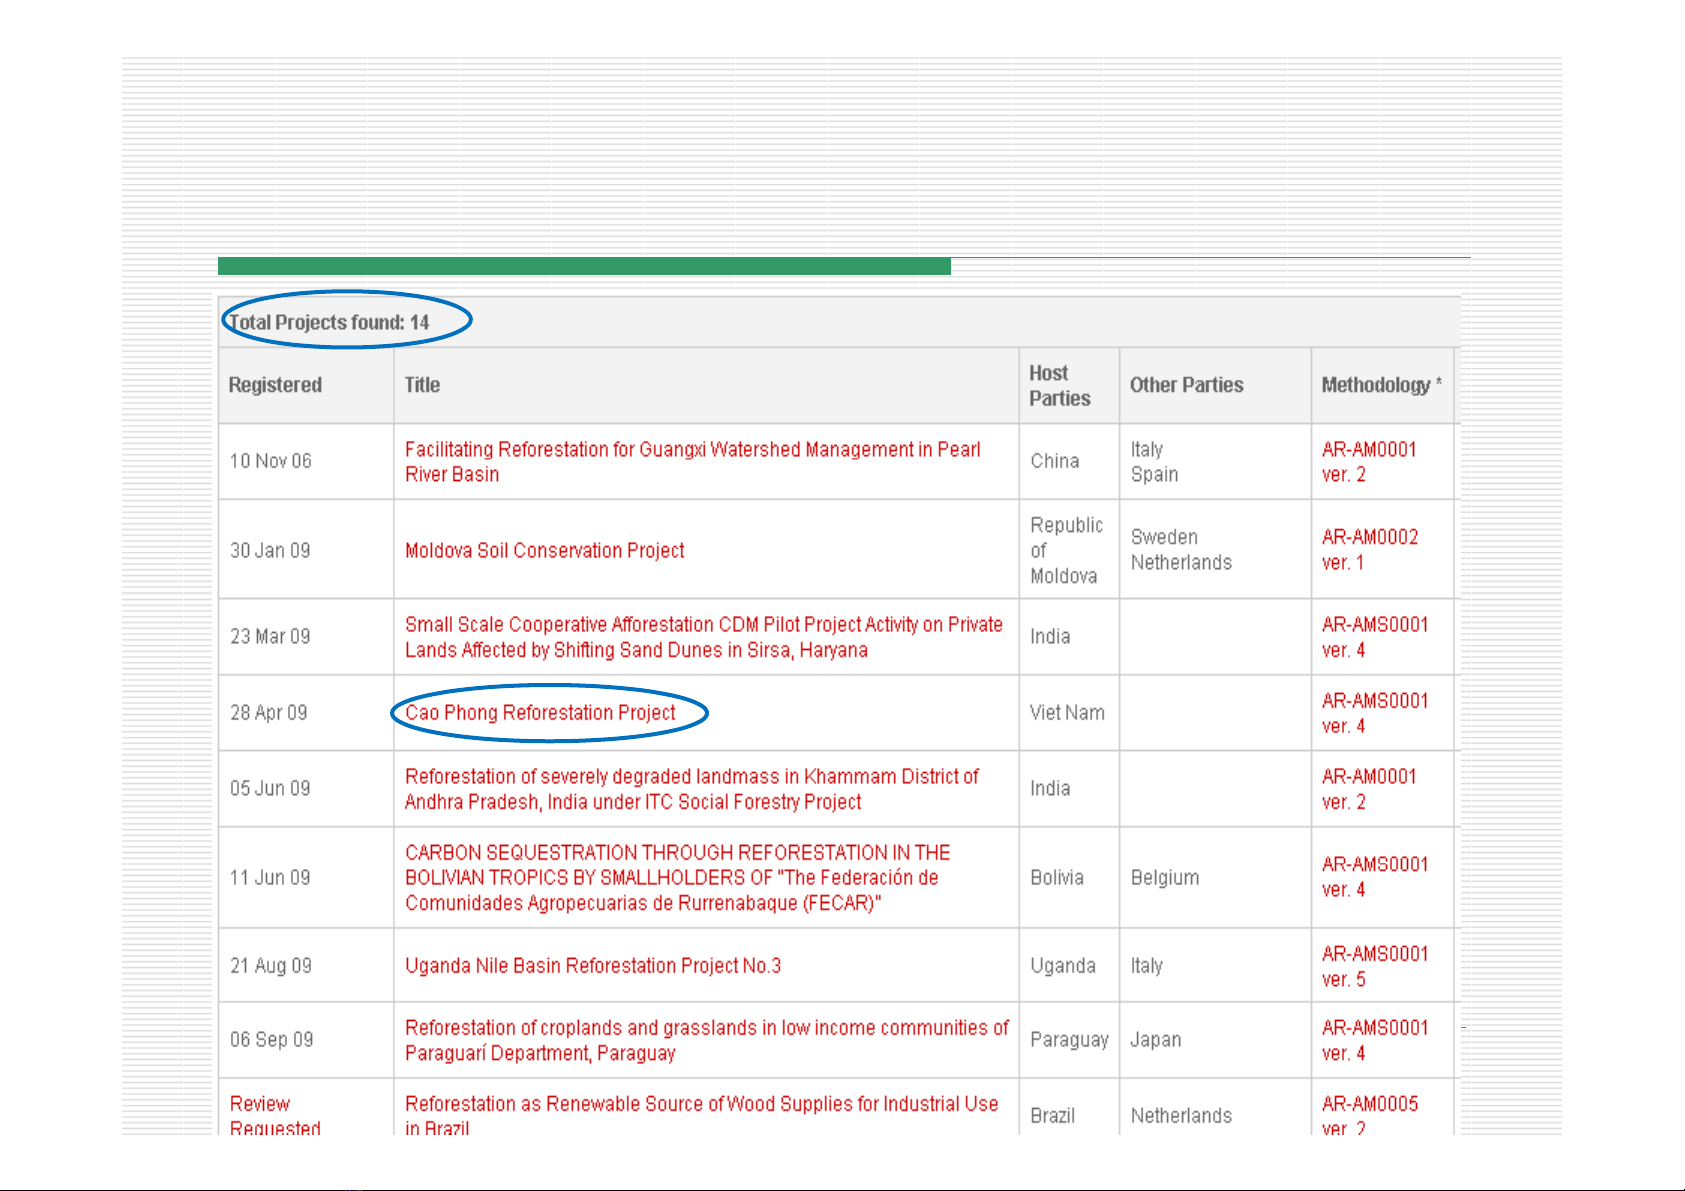Open the Review Requested status link

click(x=275, y=1116)
